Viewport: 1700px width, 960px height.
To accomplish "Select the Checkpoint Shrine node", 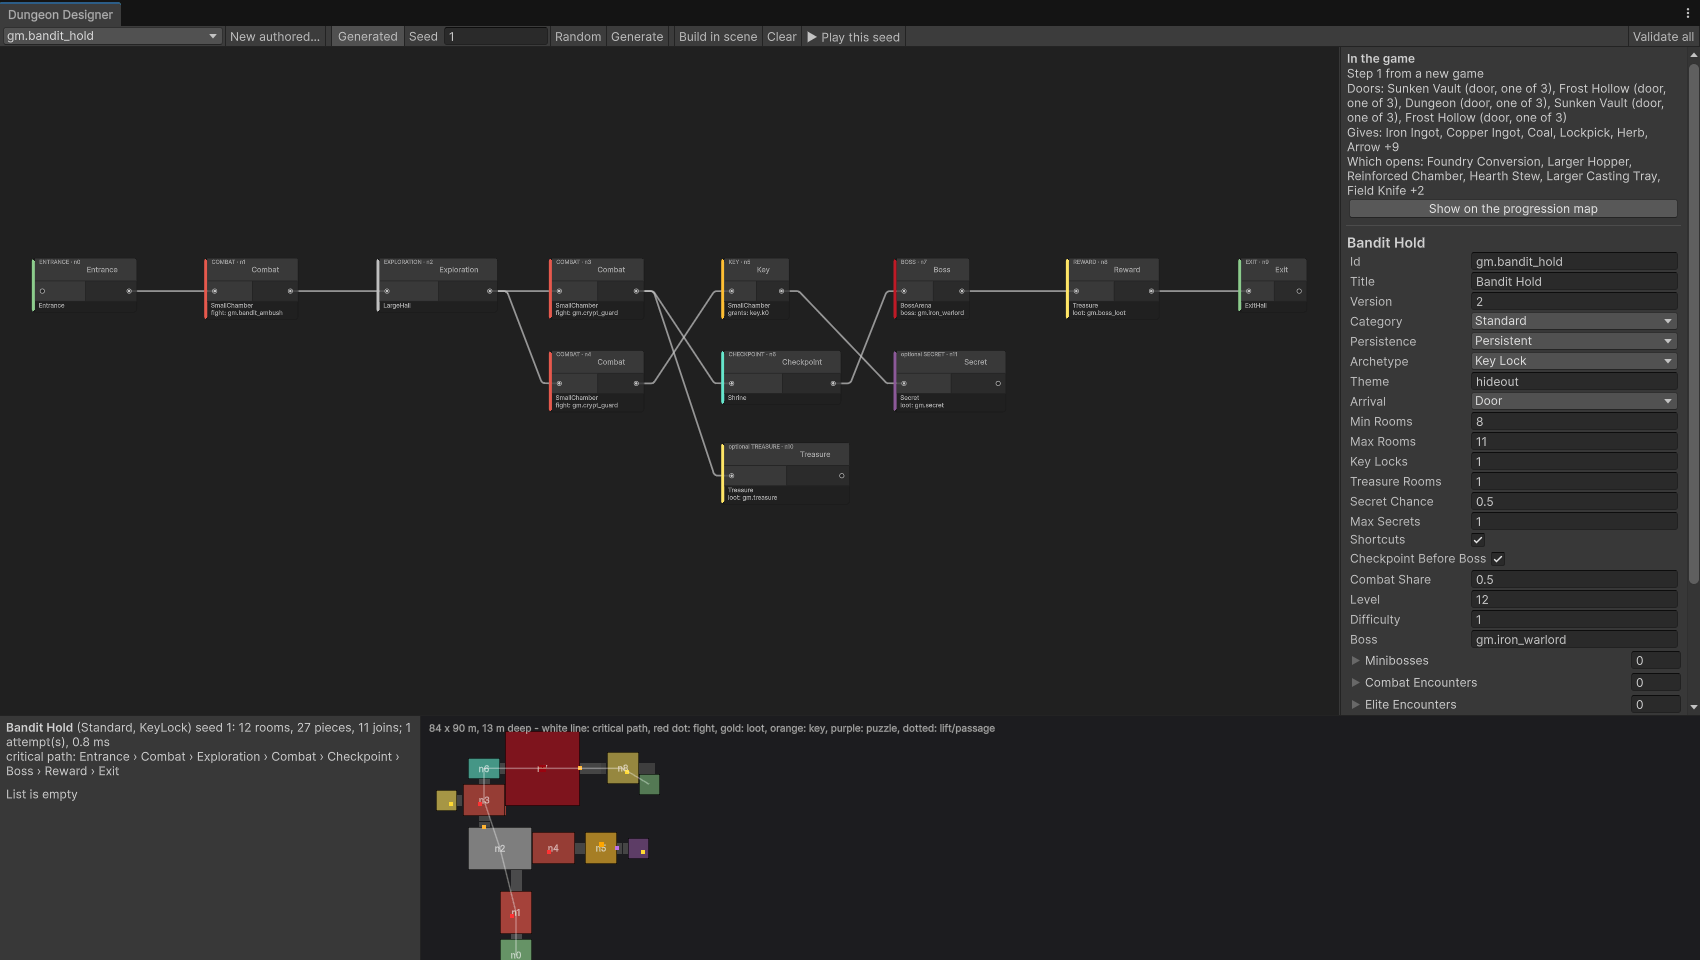I will point(782,377).
